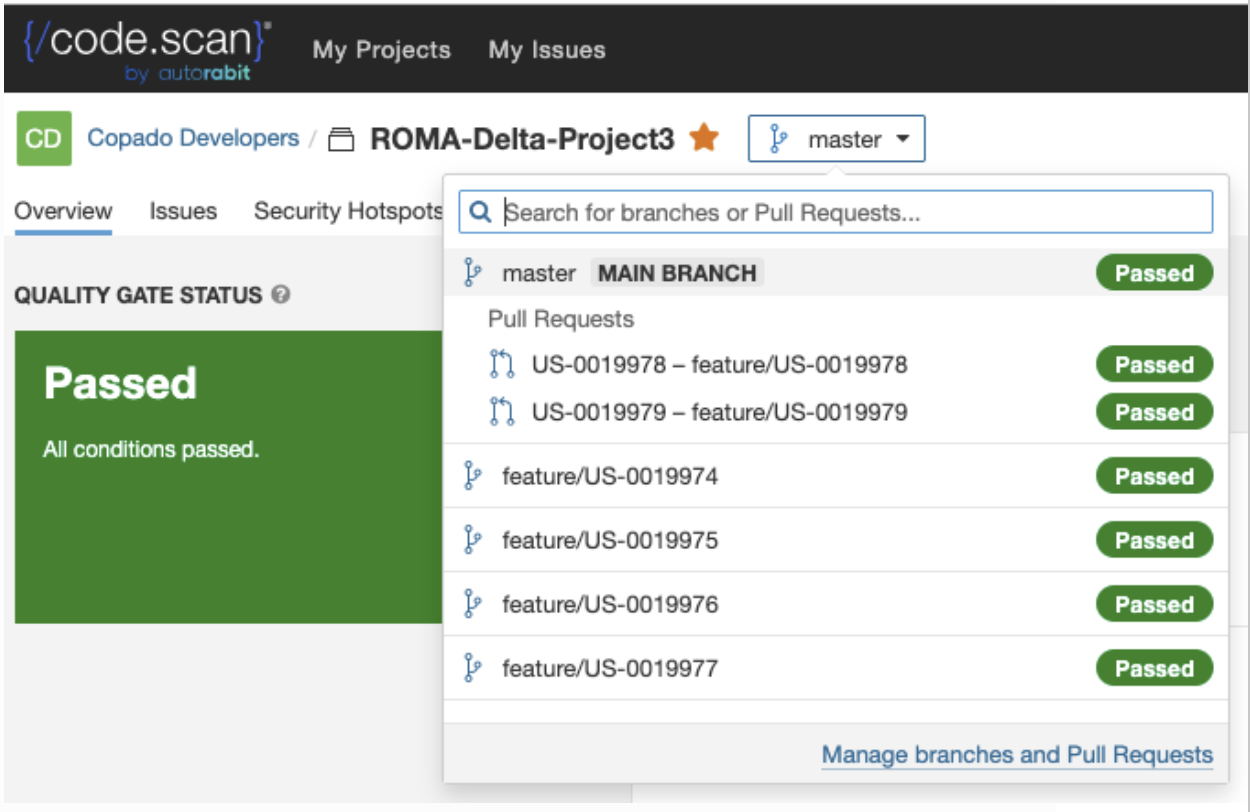The width and height of the screenshot is (1250, 812).
Task: Open the Security Hotspots tab
Action: click(x=348, y=211)
